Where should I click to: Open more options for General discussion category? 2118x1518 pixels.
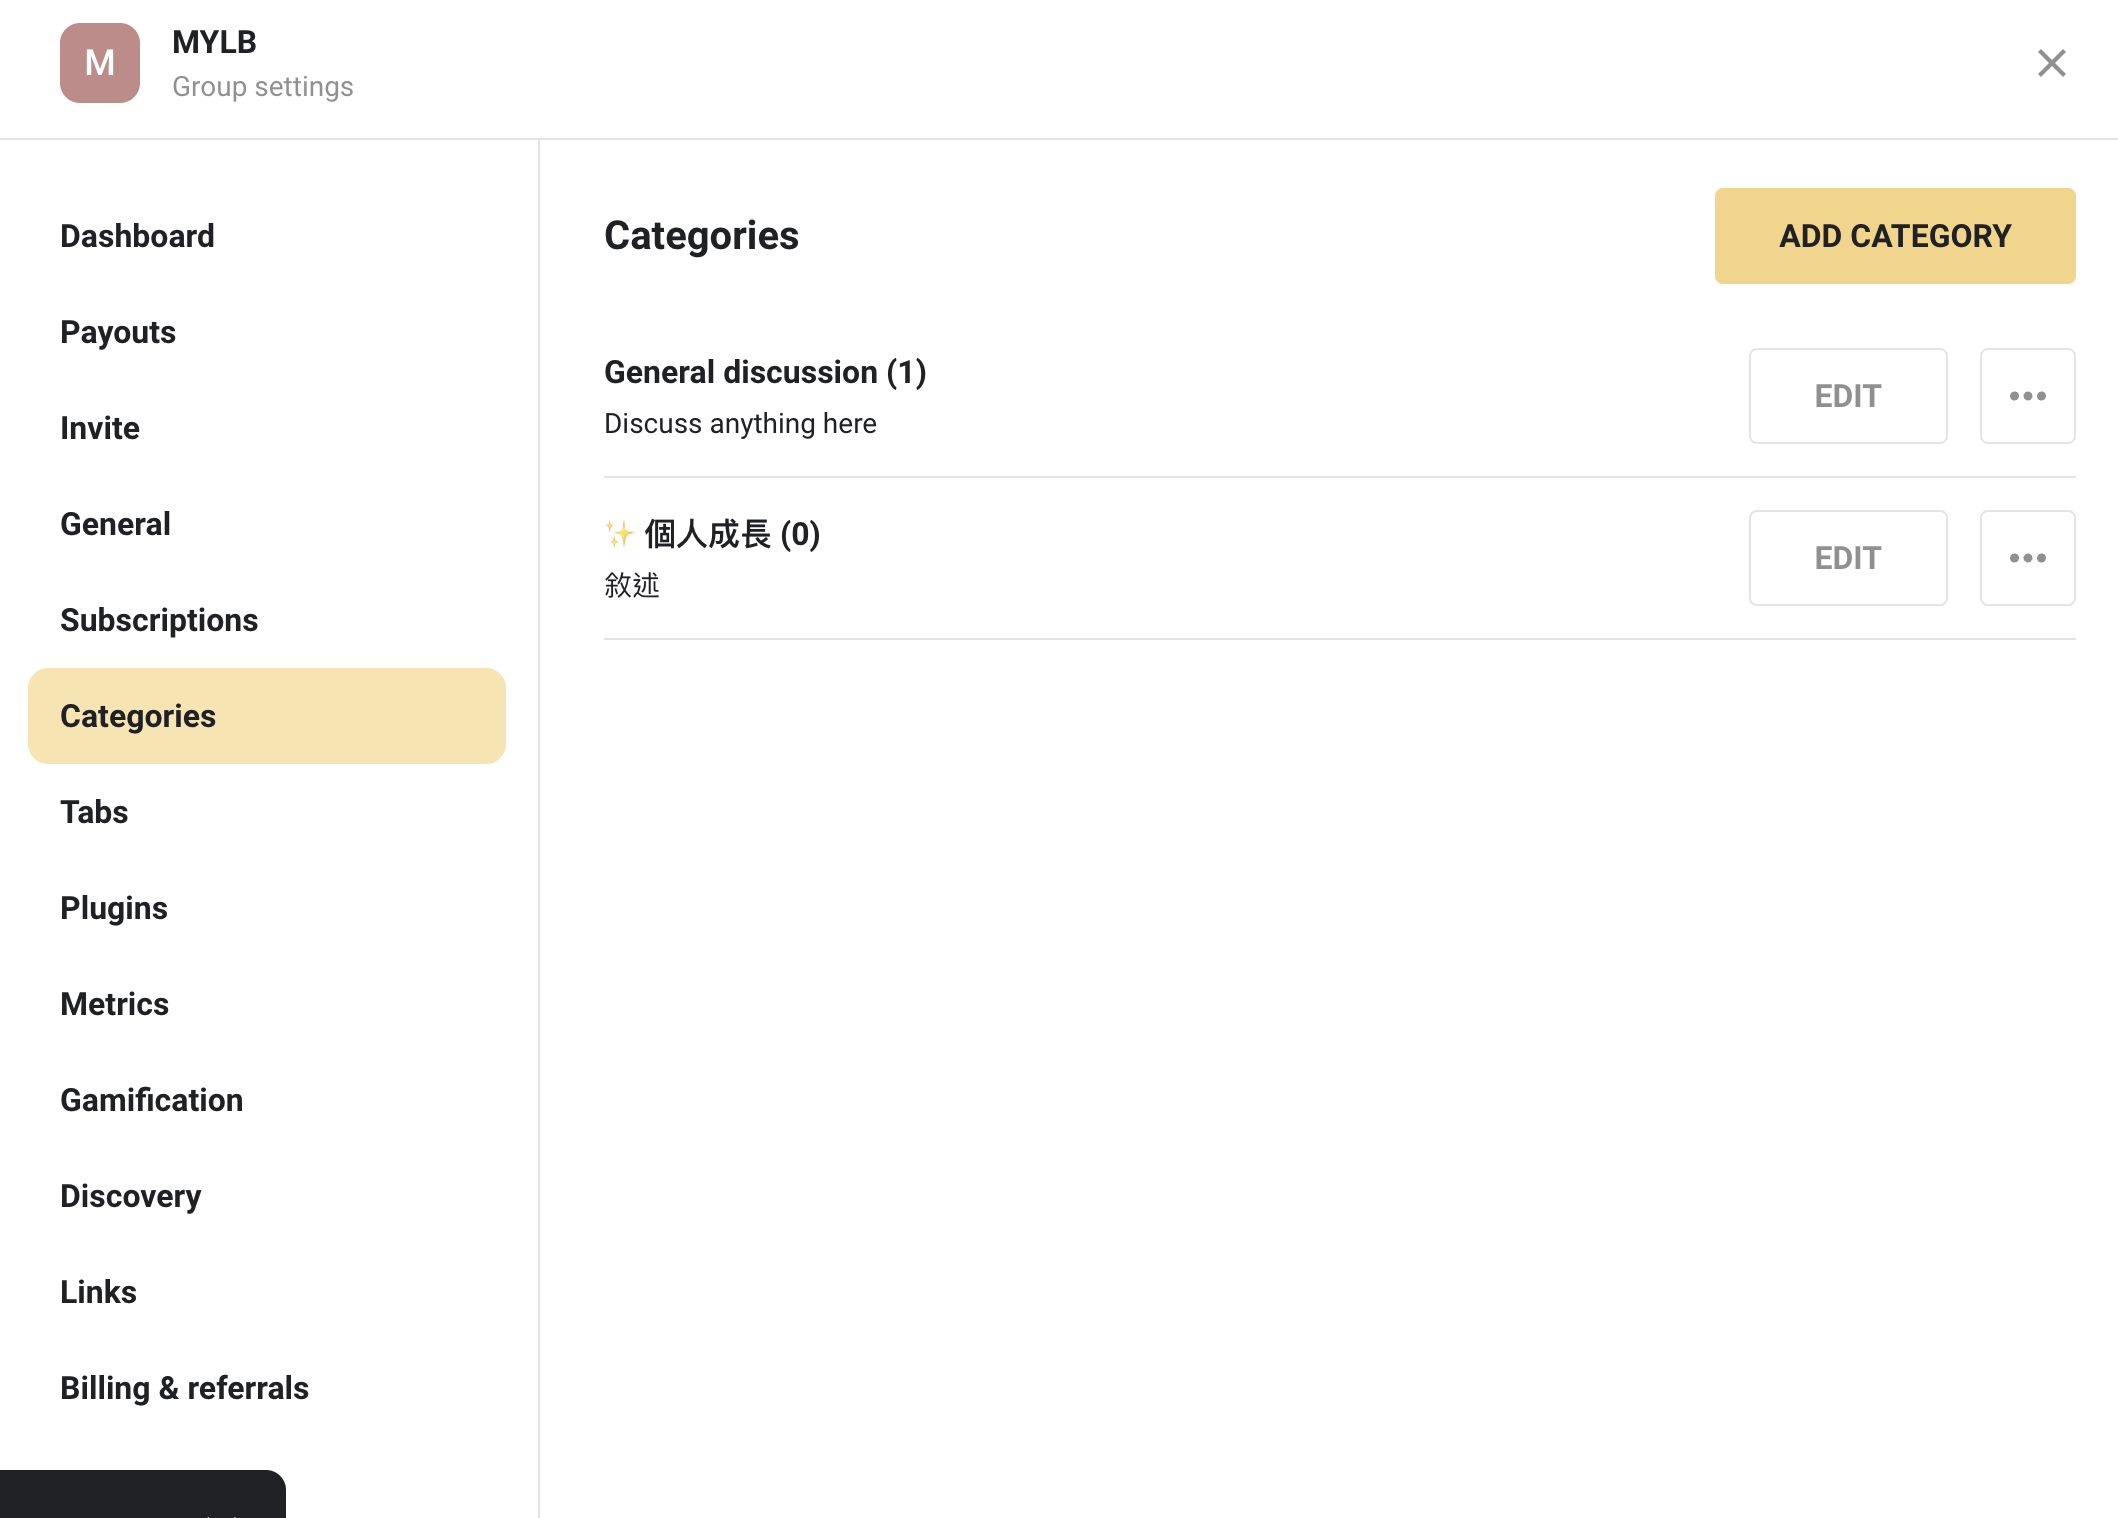(x=2027, y=396)
